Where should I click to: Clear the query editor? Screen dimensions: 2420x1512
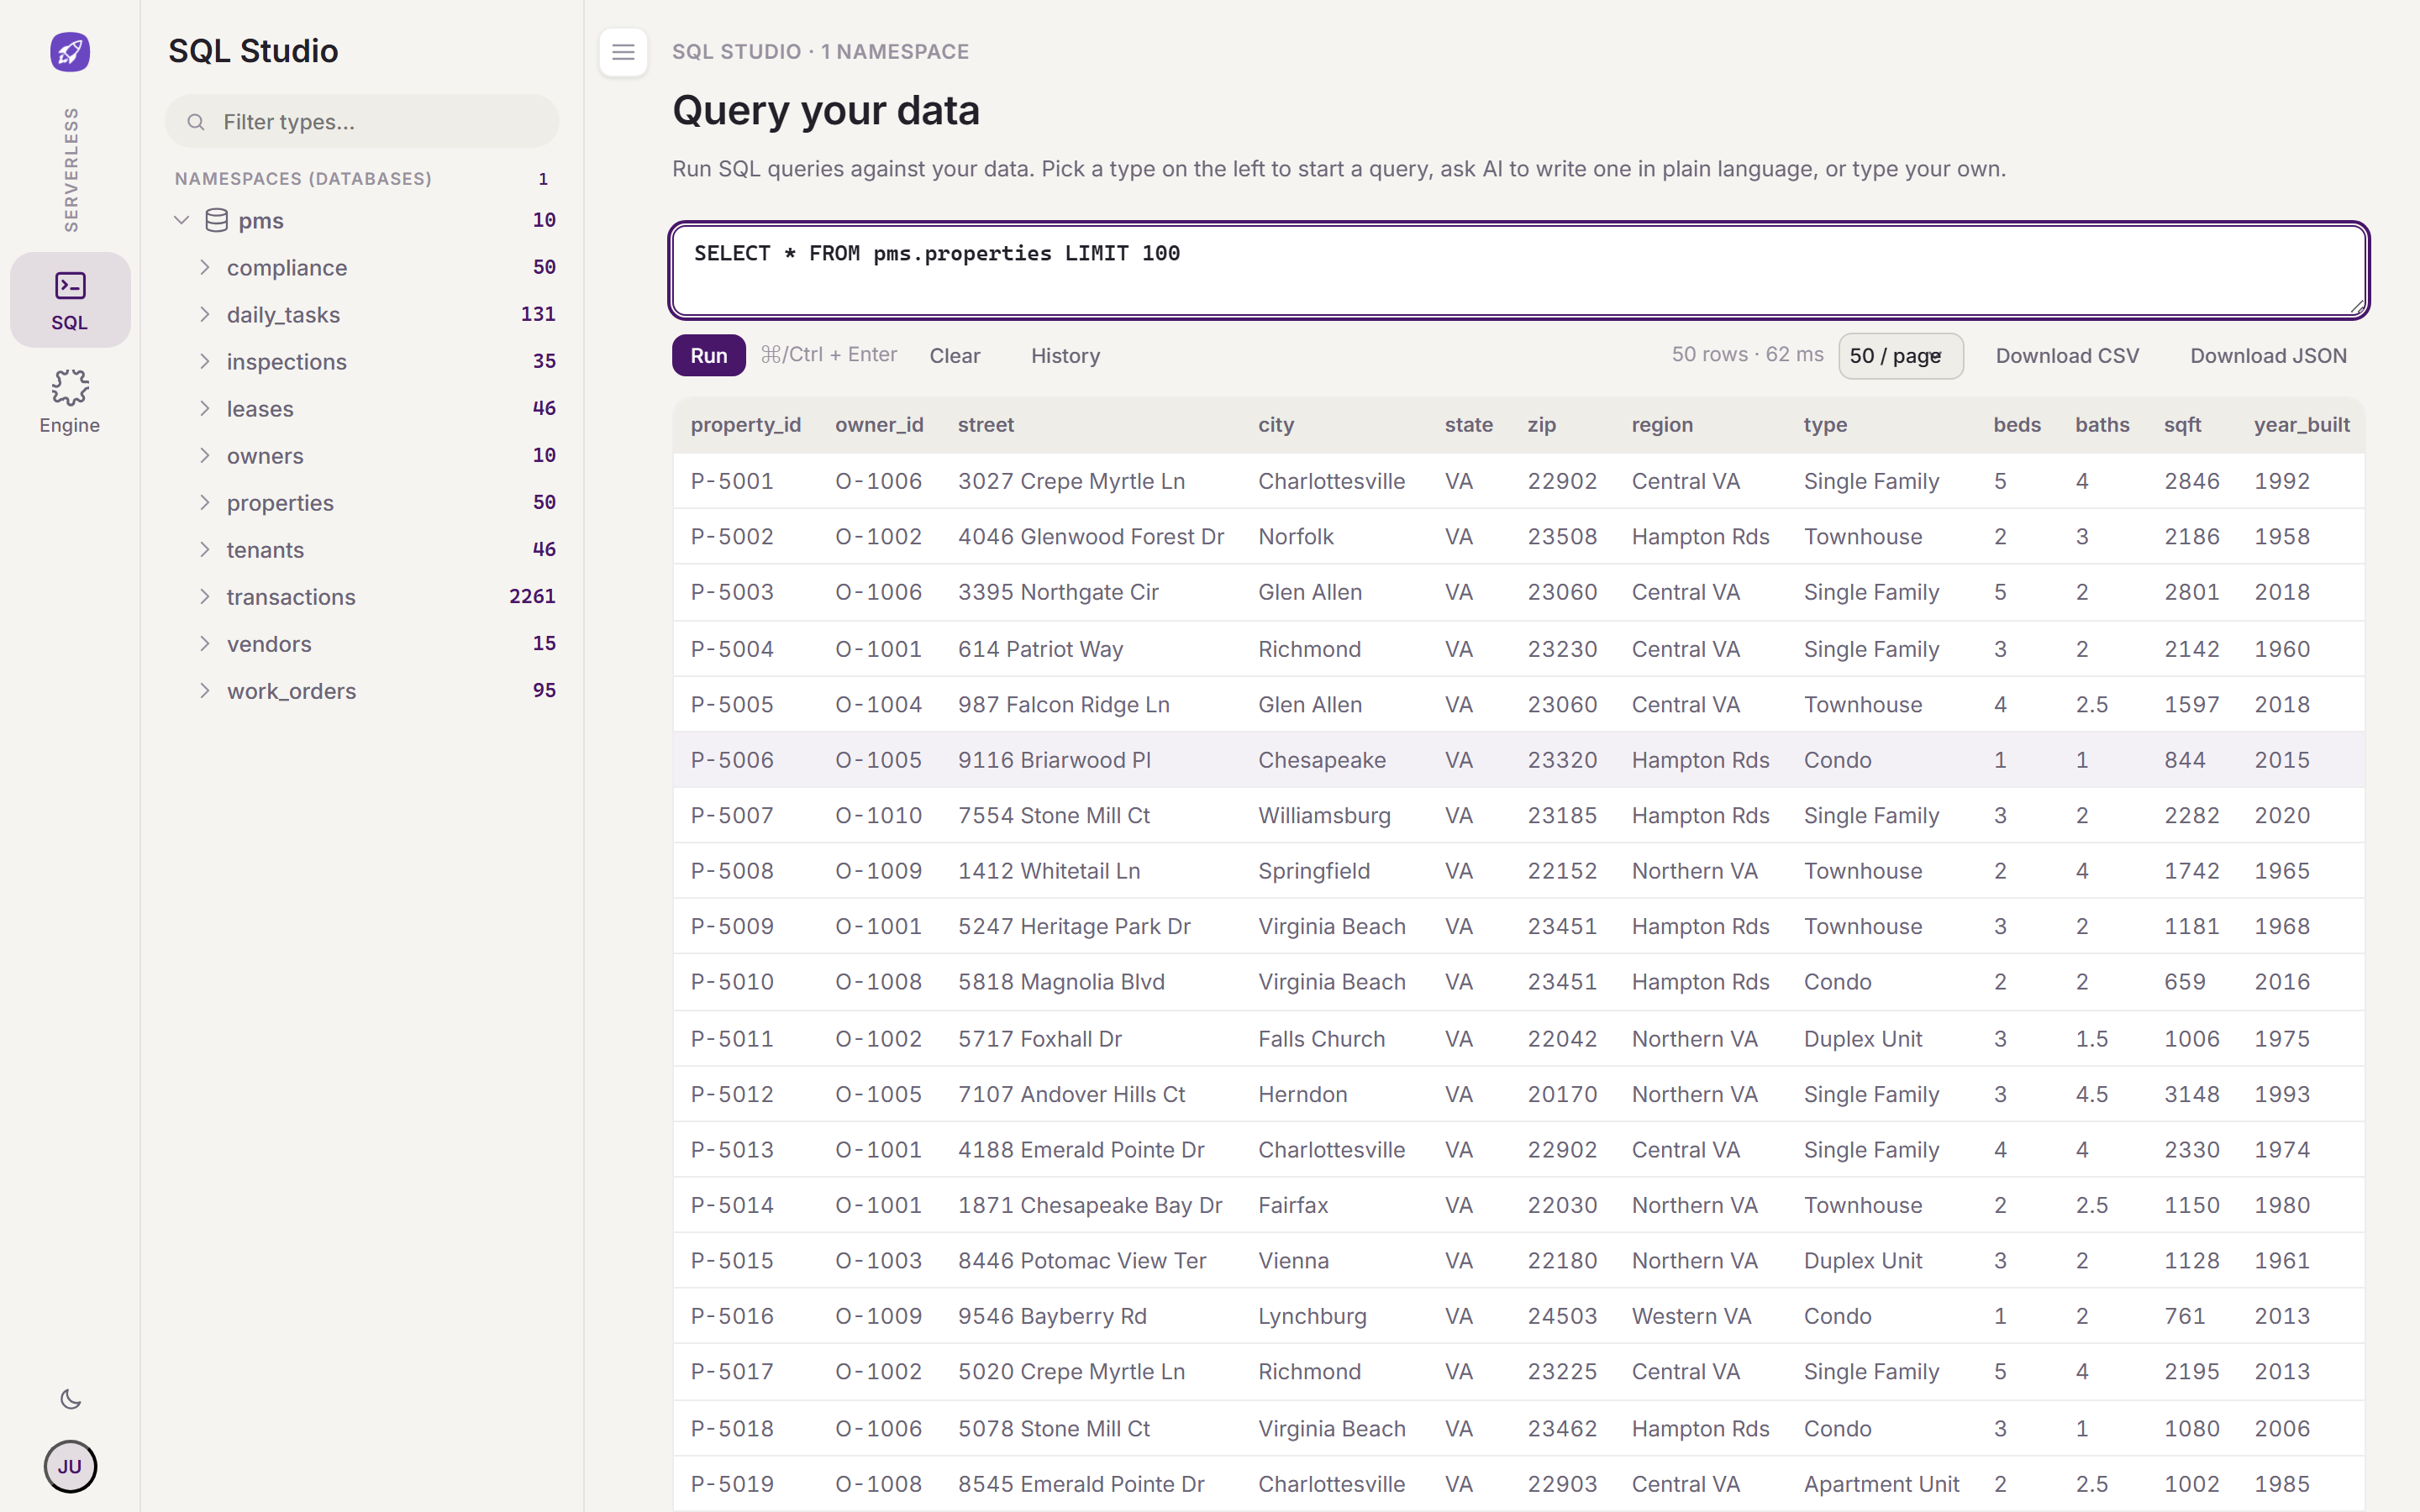click(954, 355)
